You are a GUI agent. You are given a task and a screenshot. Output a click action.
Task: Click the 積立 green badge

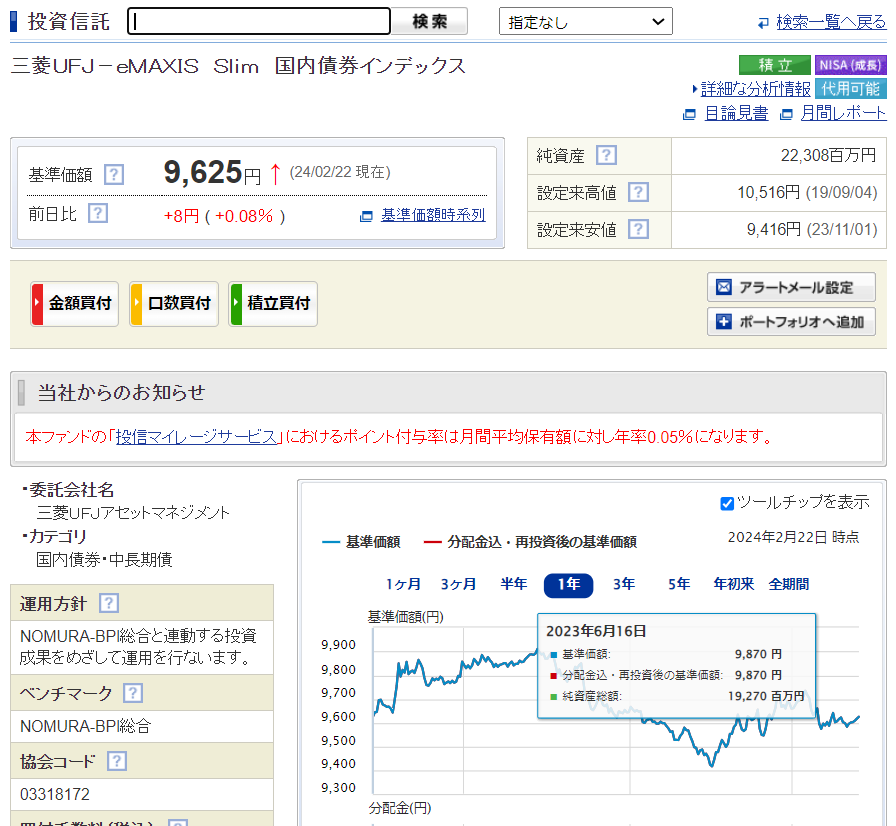775,65
